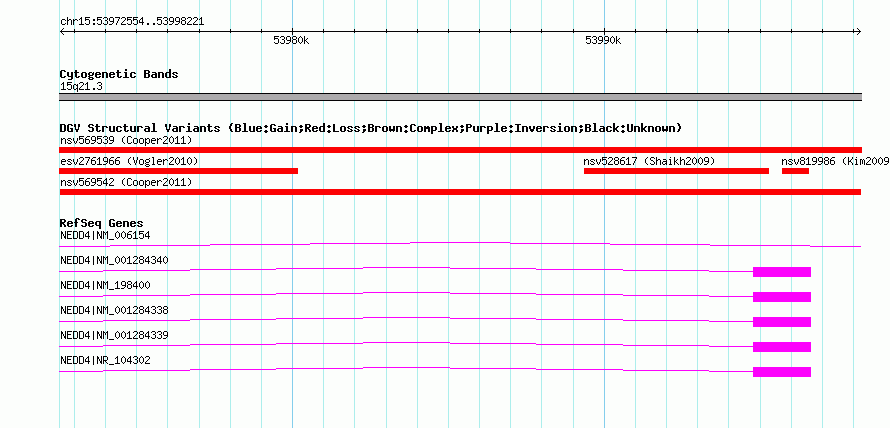
Task: Click the chr15:53972554..53998221 region label
Action: (x=132, y=22)
